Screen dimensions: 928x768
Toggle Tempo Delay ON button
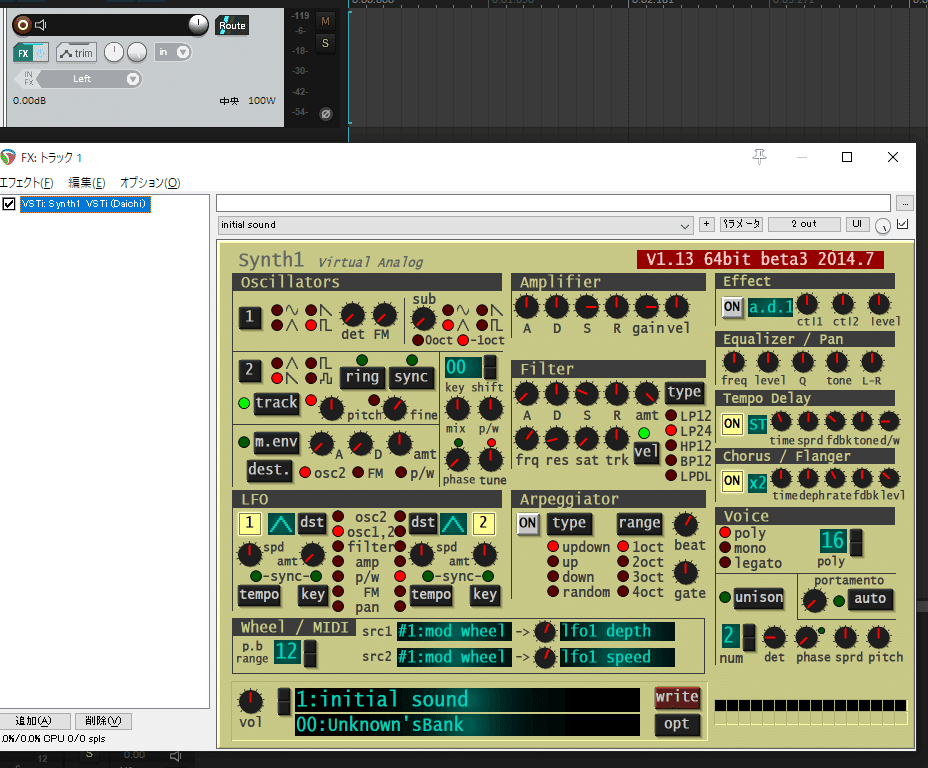(x=732, y=424)
